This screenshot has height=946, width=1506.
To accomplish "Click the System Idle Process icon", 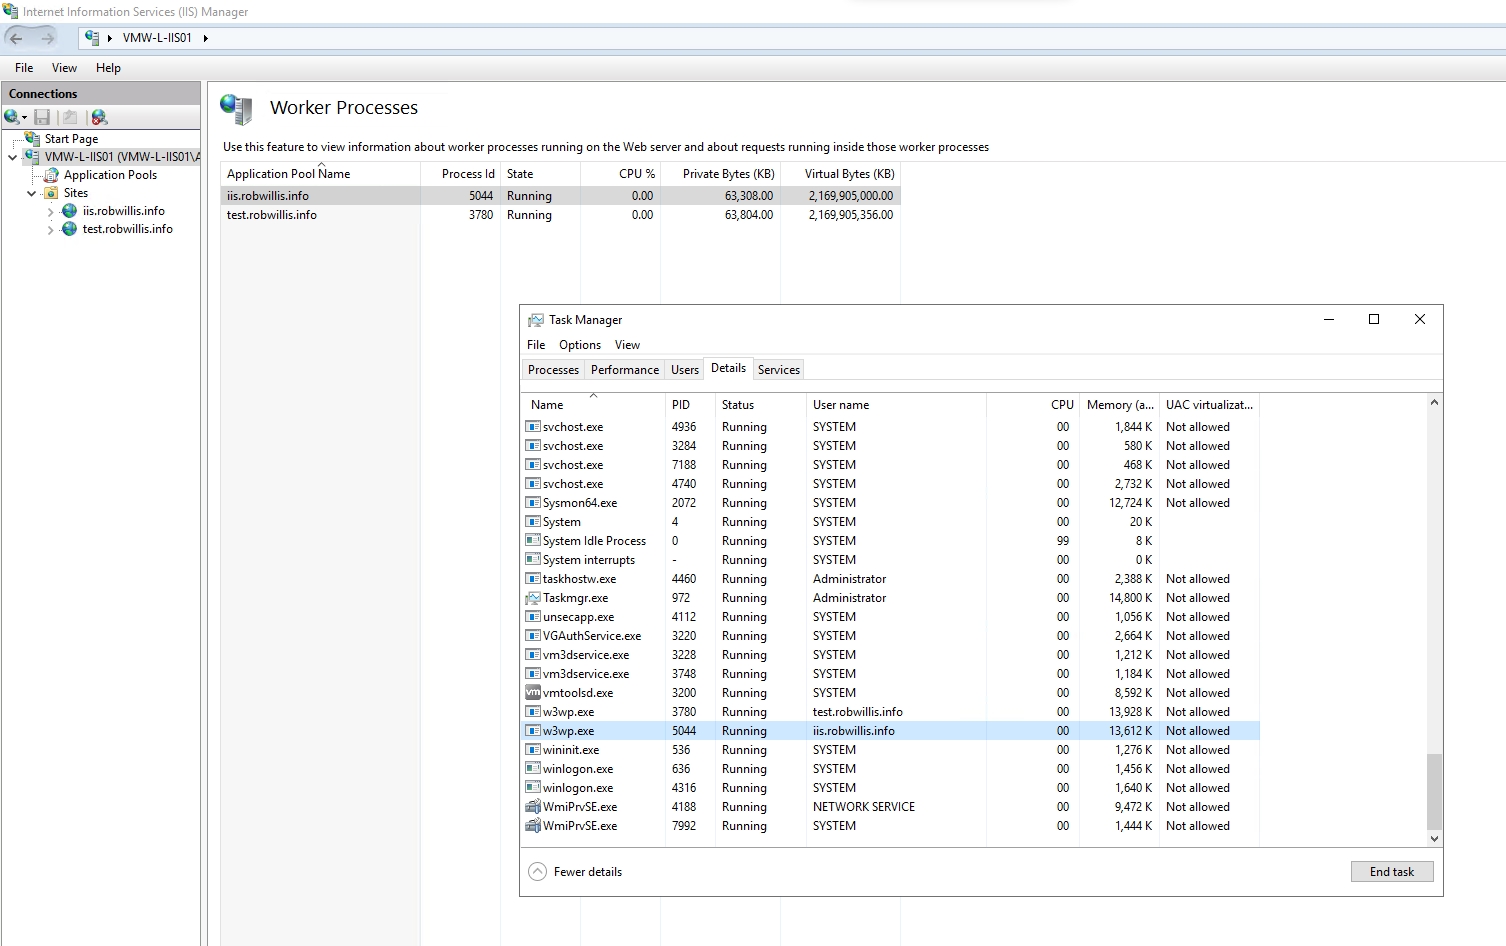I will [533, 541].
